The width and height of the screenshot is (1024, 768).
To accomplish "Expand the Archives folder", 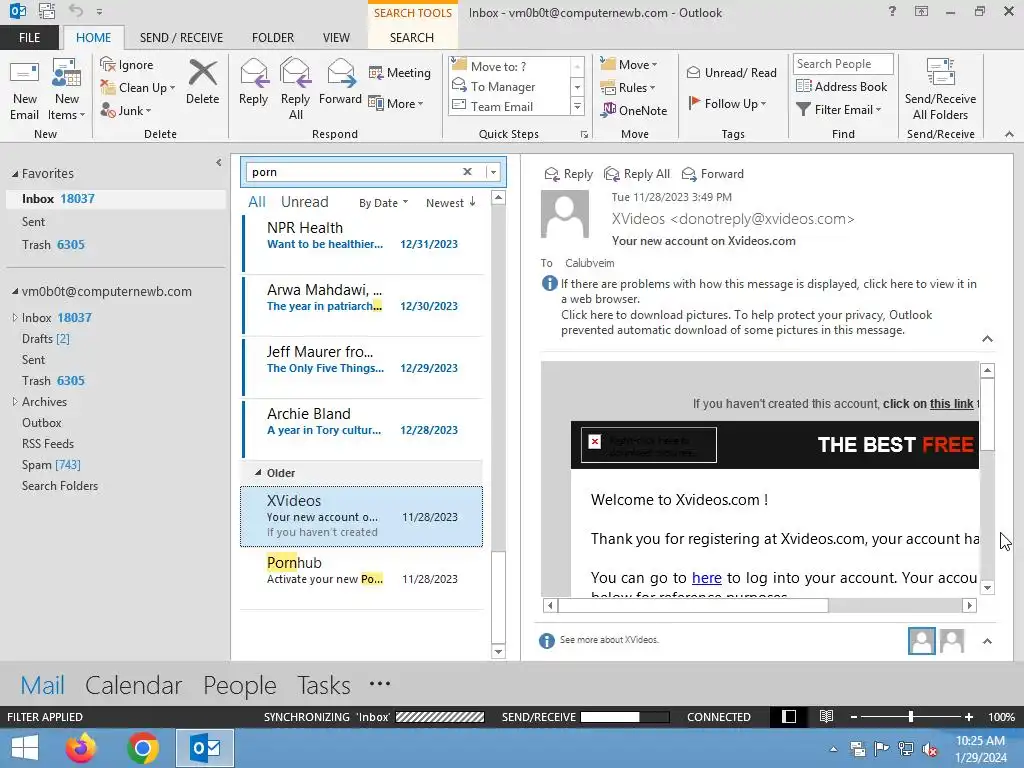I will pyautogui.click(x=14, y=402).
